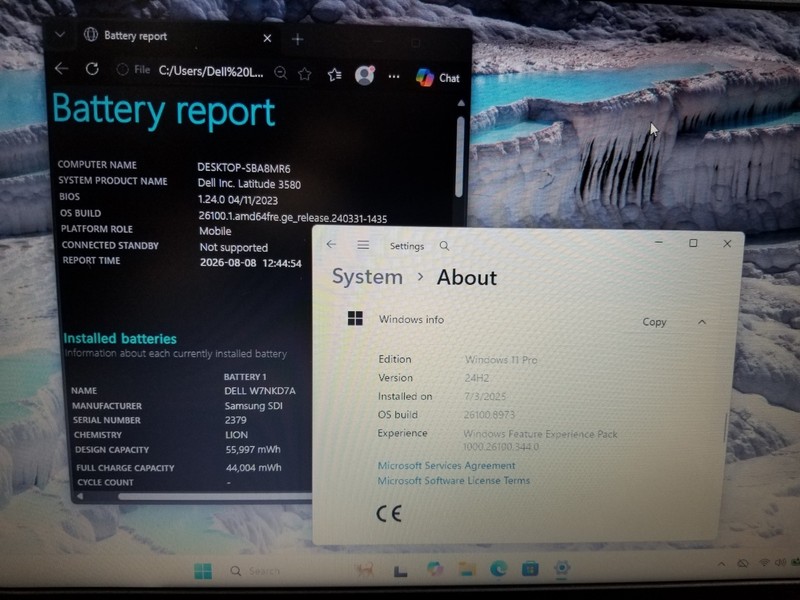This screenshot has height=600, width=800.
Task: Show hidden system tray icons
Action: (x=721, y=564)
